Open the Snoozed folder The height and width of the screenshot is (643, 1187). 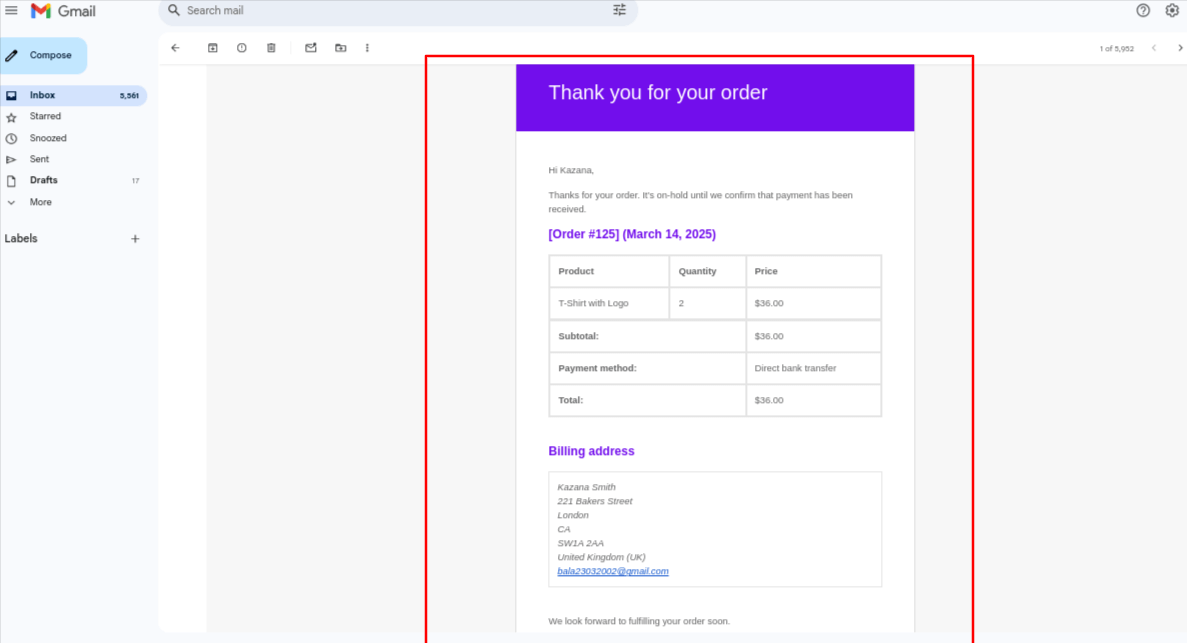pyautogui.click(x=47, y=138)
